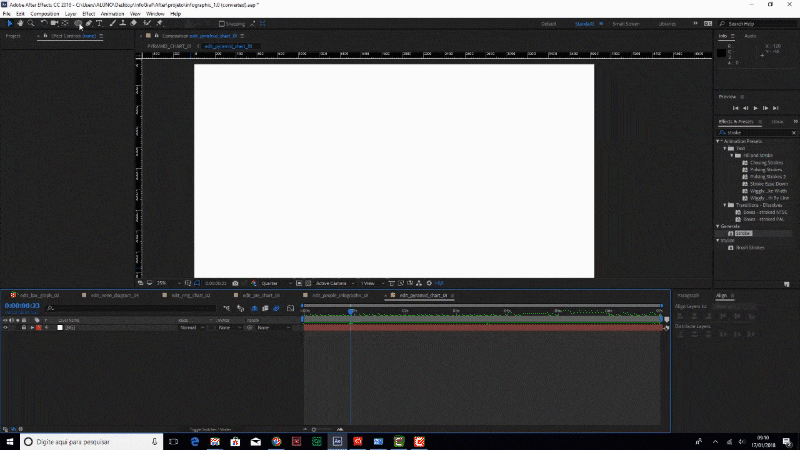Select the Stroke effect under Generate
This screenshot has height=450, width=800.
pyautogui.click(x=743, y=232)
